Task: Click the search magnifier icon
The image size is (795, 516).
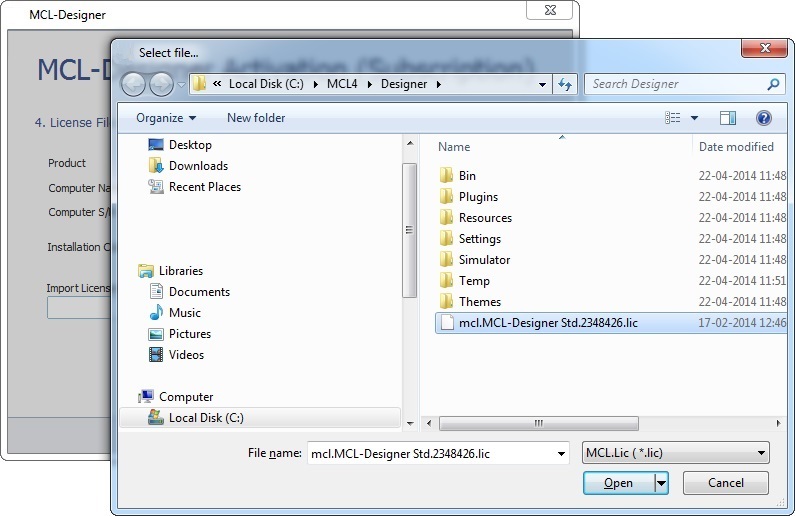Action: tap(773, 84)
